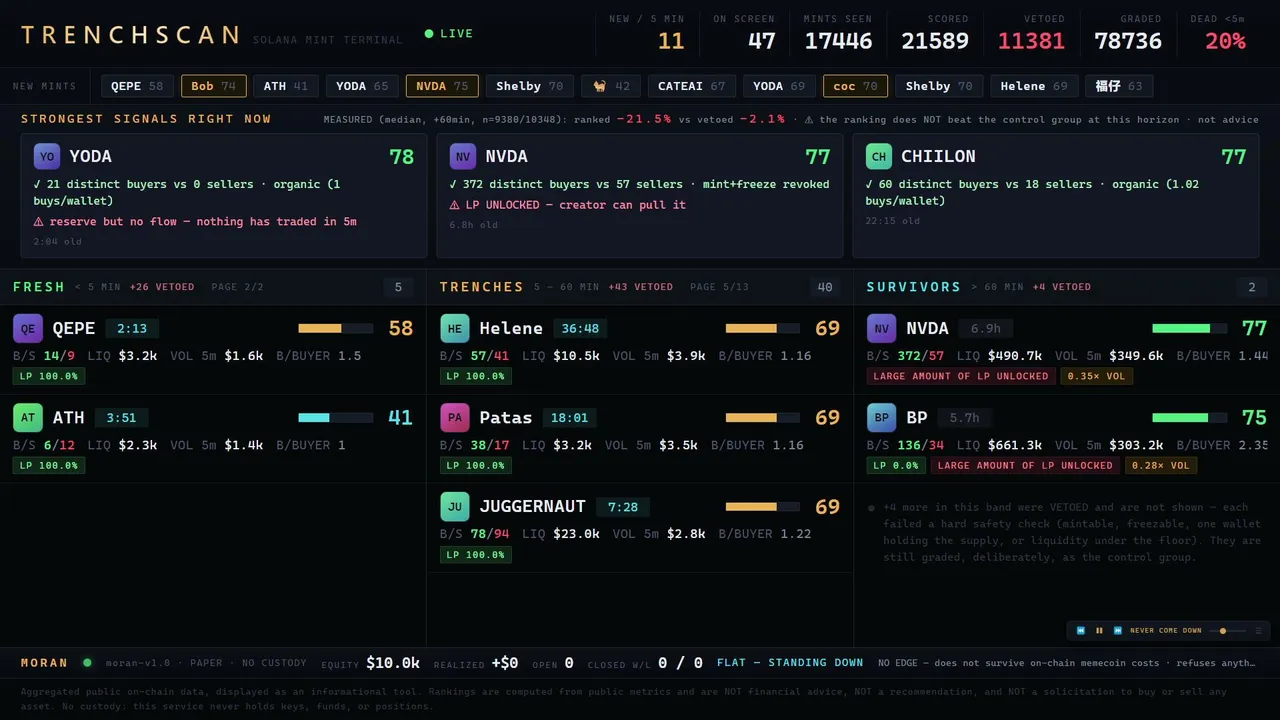Viewport: 1280px width, 720px height.
Task: Adjust the music player volume slider
Action: pos(1228,631)
